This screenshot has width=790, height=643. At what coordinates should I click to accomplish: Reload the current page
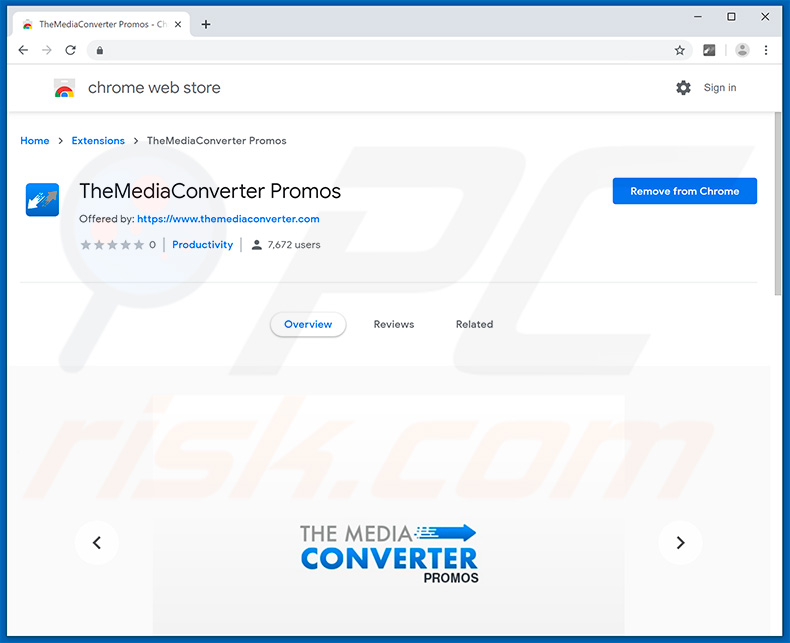tap(71, 50)
